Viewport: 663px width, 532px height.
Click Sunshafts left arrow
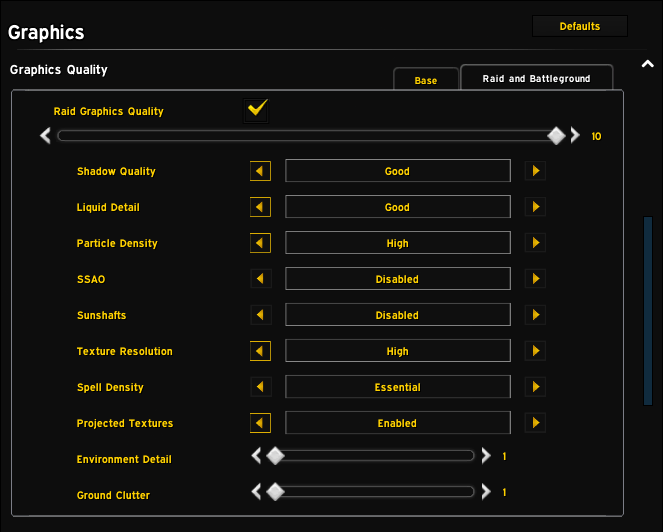[x=260, y=315]
